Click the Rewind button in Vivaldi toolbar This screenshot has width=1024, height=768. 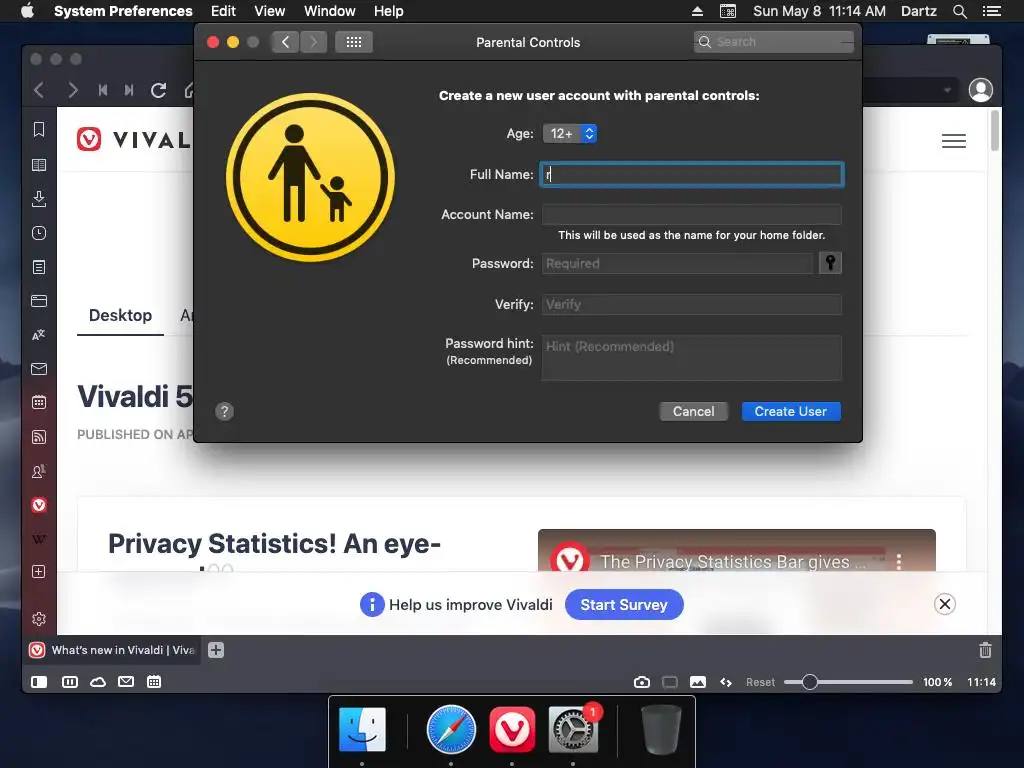click(103, 90)
